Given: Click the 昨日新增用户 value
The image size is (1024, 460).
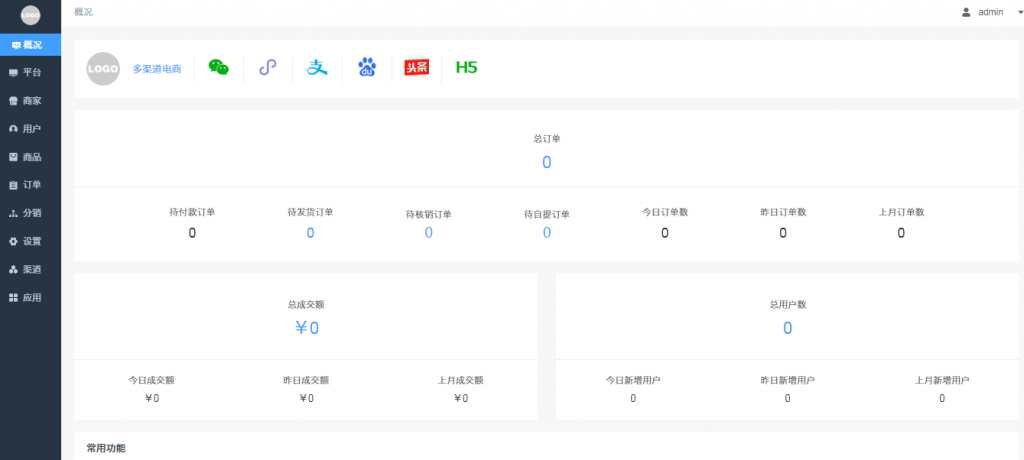Looking at the screenshot, I should click(x=788, y=398).
